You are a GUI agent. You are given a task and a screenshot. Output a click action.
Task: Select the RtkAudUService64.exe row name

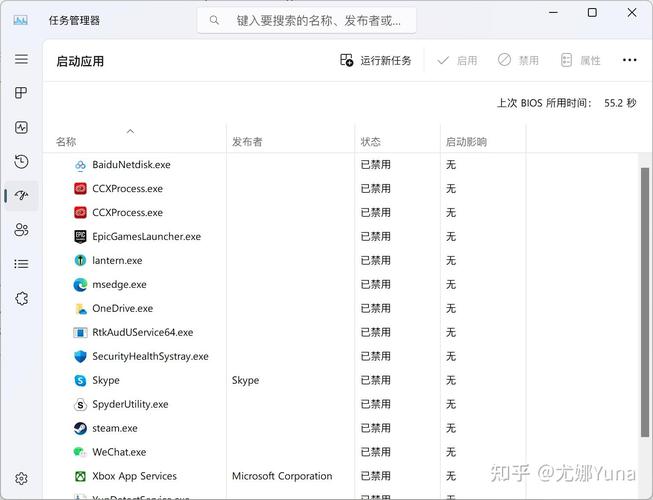click(143, 333)
